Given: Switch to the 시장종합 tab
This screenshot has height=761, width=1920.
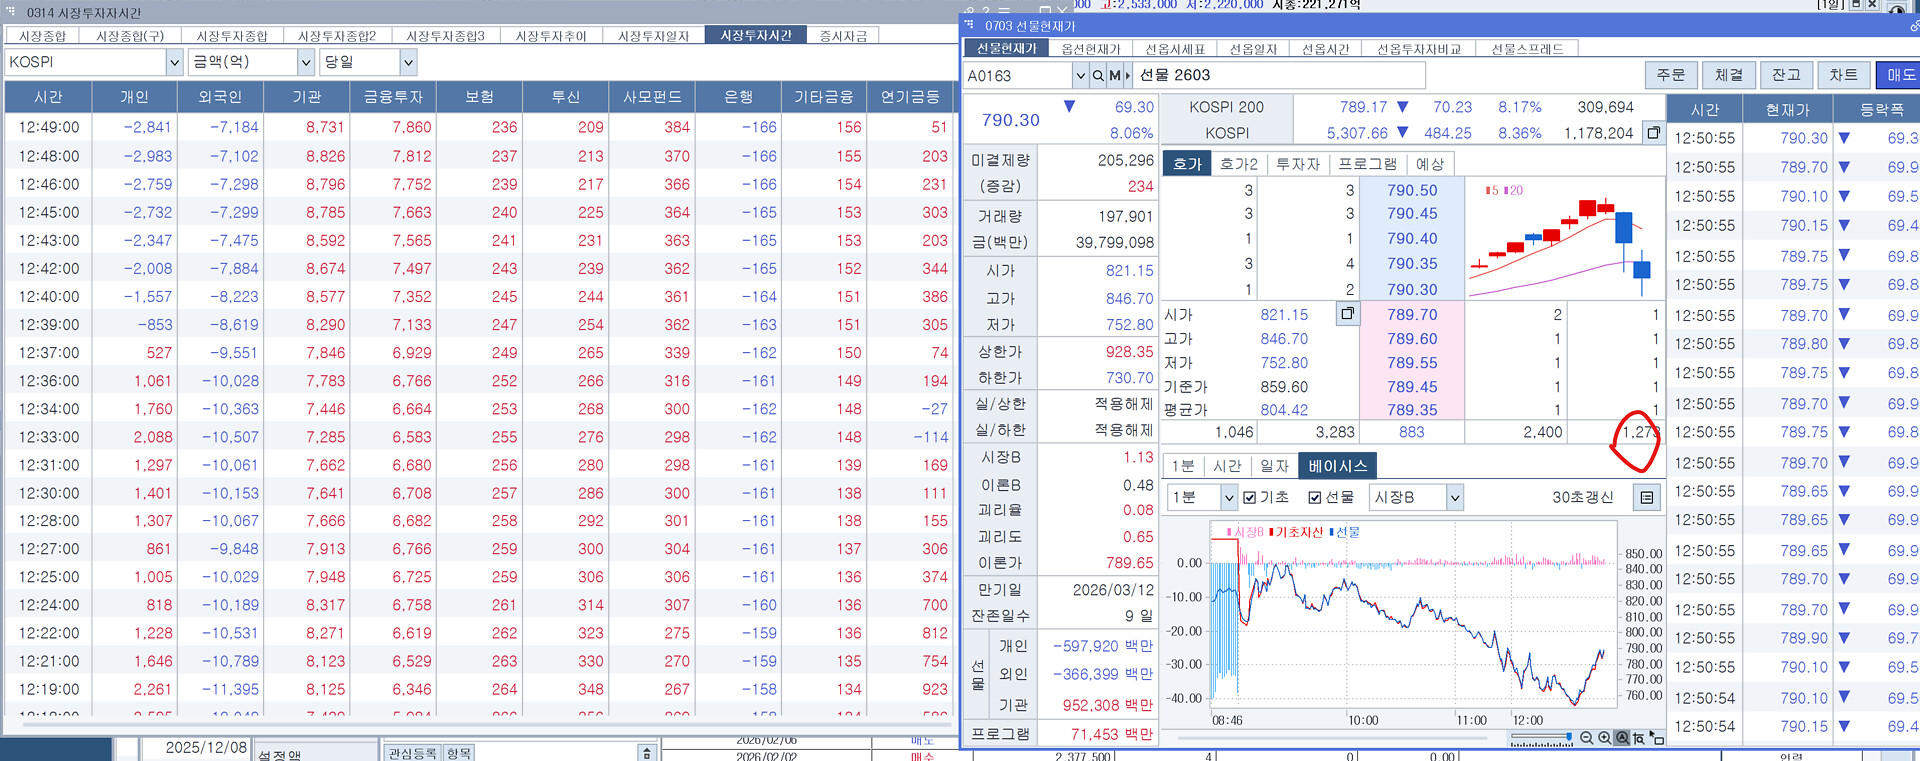Looking at the screenshot, I should click(x=43, y=36).
